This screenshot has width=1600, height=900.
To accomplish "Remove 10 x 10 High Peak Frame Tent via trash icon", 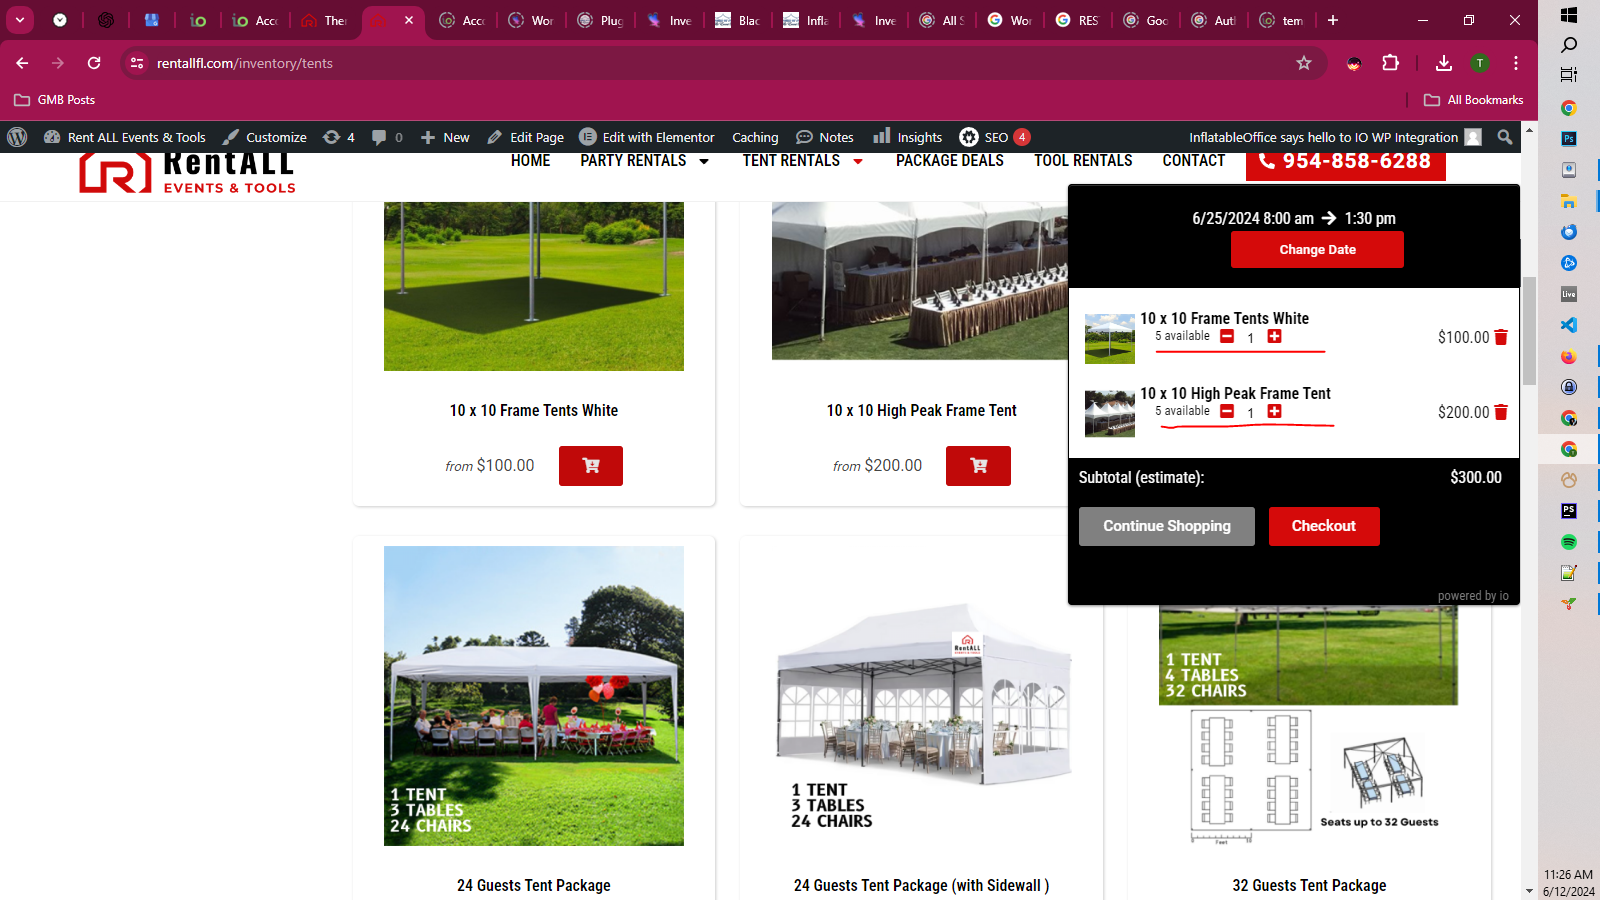I will 1500,413.
